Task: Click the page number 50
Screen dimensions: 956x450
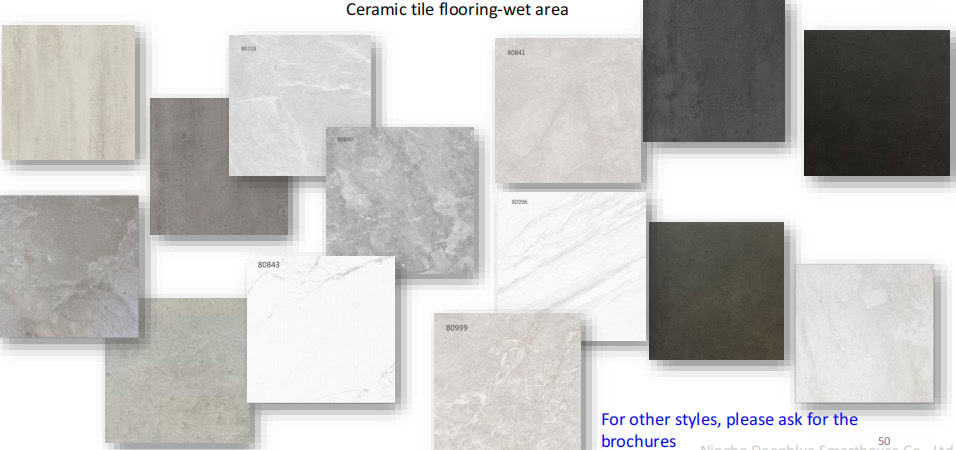Action: pos(883,440)
